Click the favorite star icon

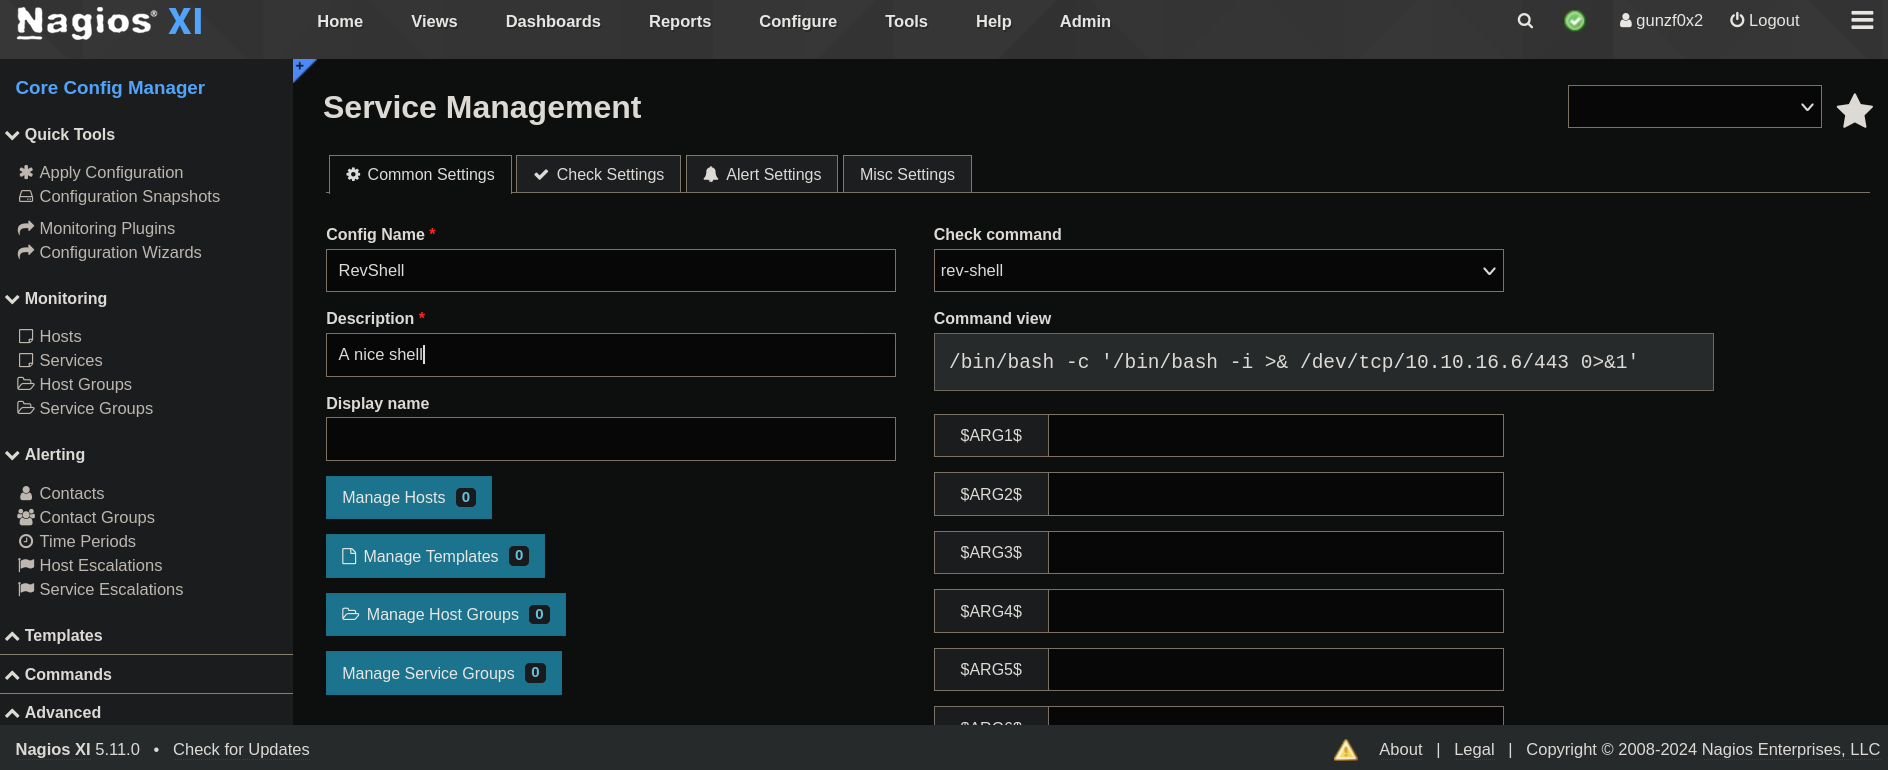tap(1855, 110)
